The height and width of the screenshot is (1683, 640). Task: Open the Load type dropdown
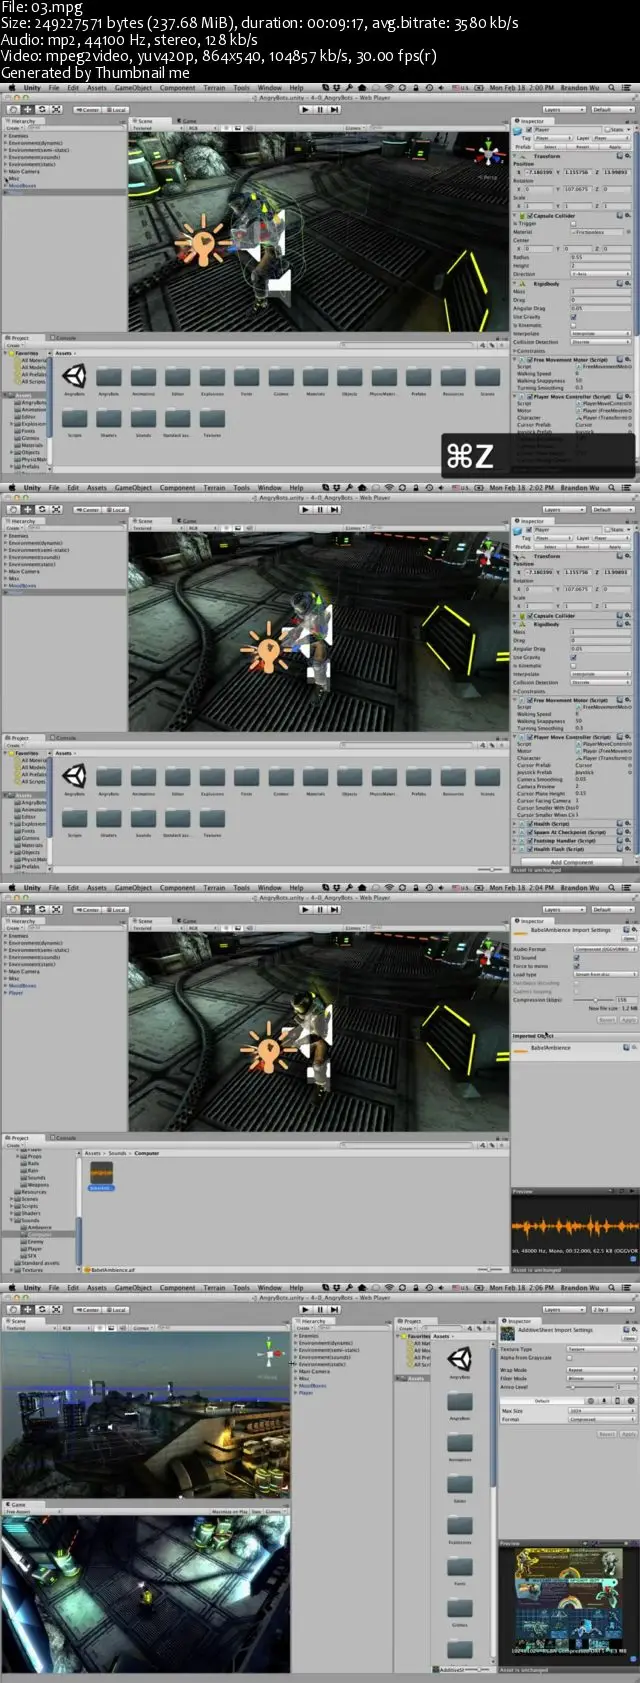point(604,973)
